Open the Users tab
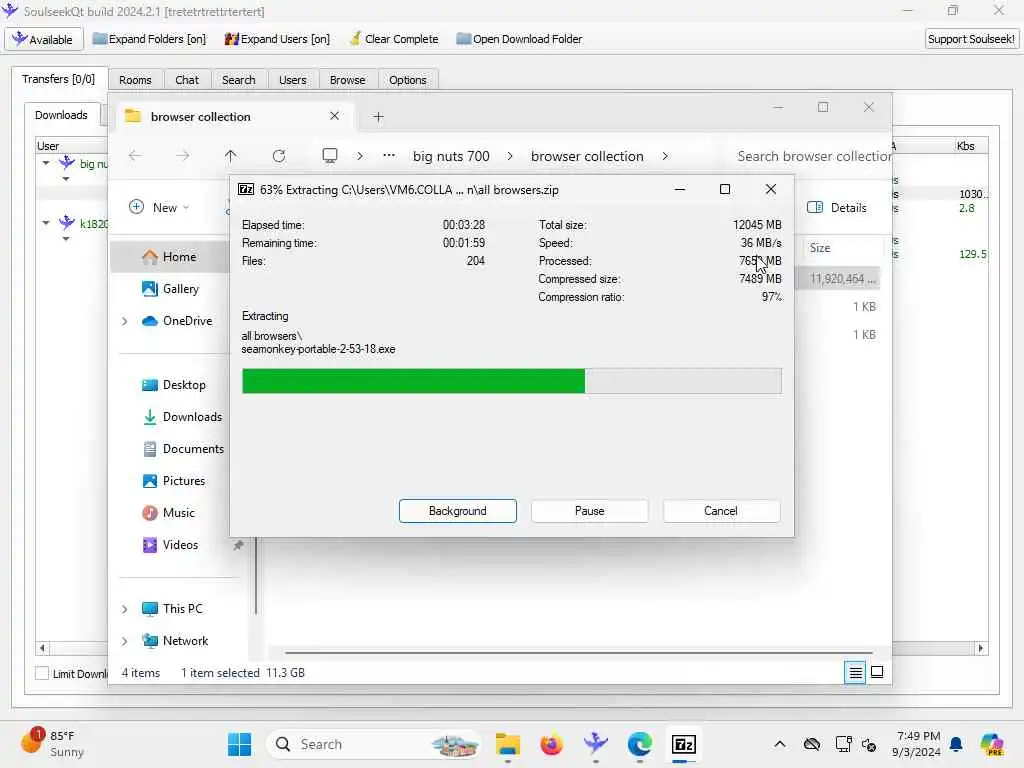The image size is (1024, 768). click(293, 80)
